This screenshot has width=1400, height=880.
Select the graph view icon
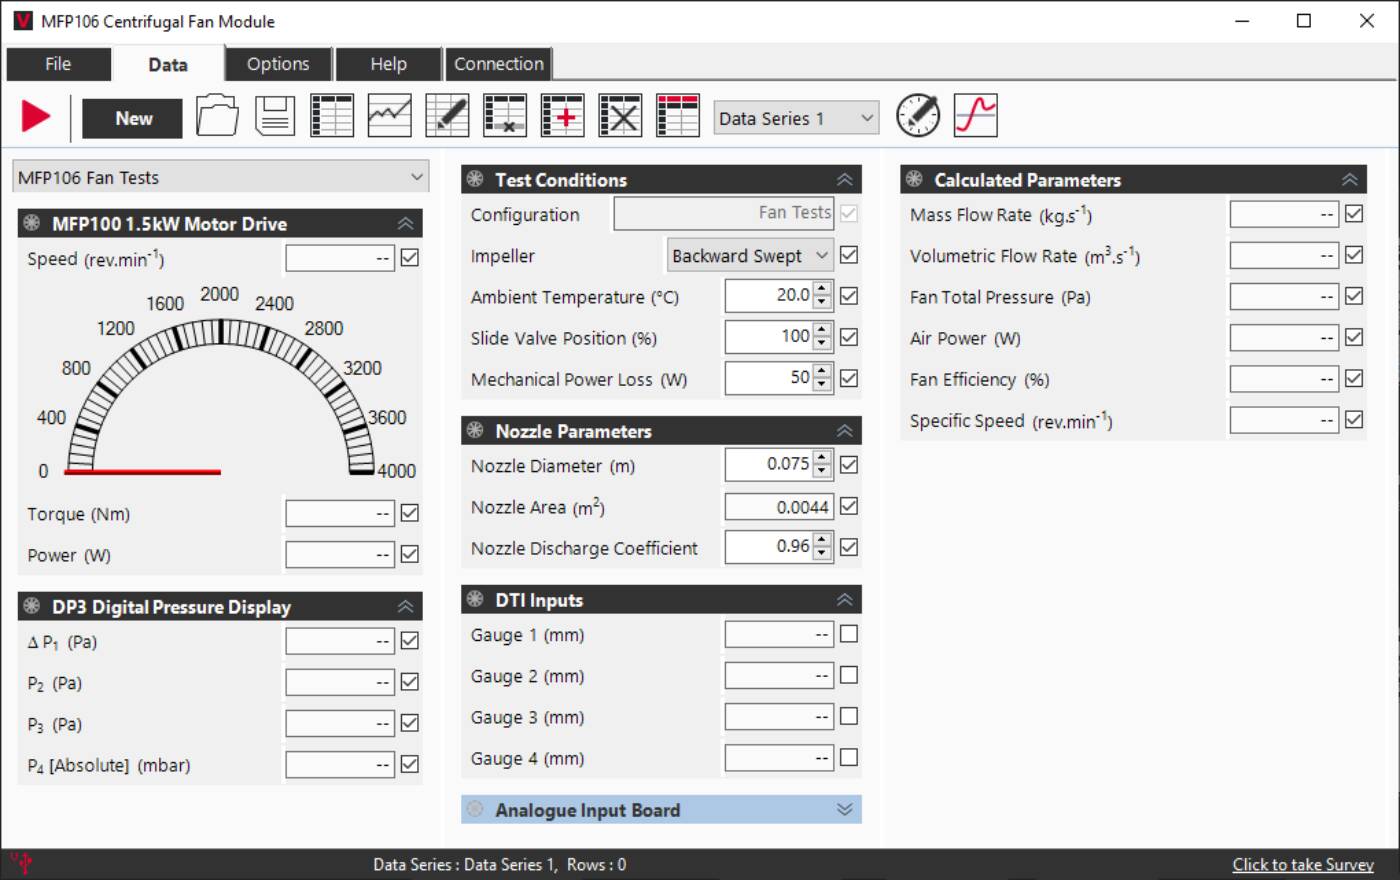(390, 115)
